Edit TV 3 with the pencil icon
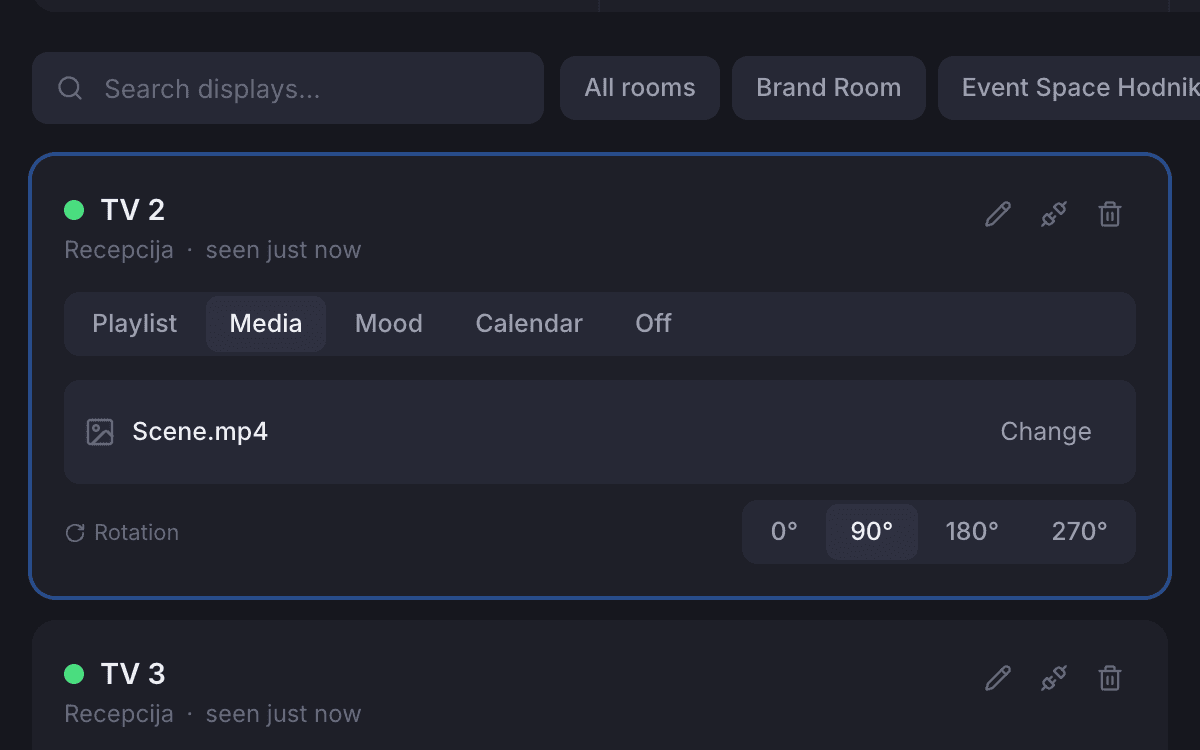1200x750 pixels. click(x=998, y=678)
